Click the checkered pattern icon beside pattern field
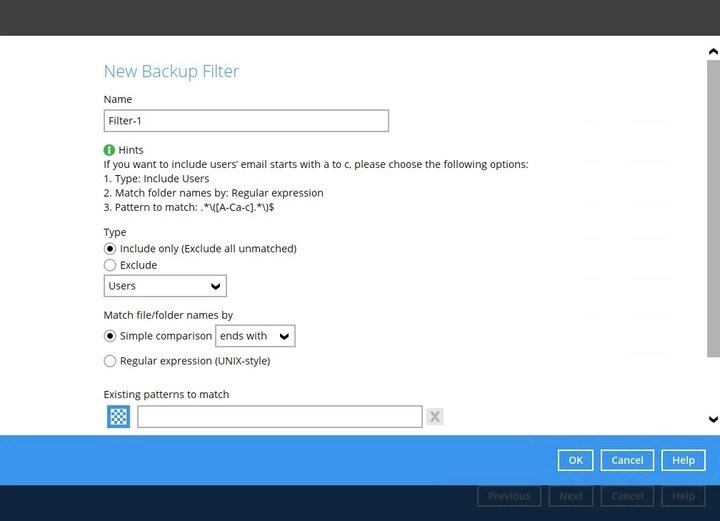 pos(119,417)
